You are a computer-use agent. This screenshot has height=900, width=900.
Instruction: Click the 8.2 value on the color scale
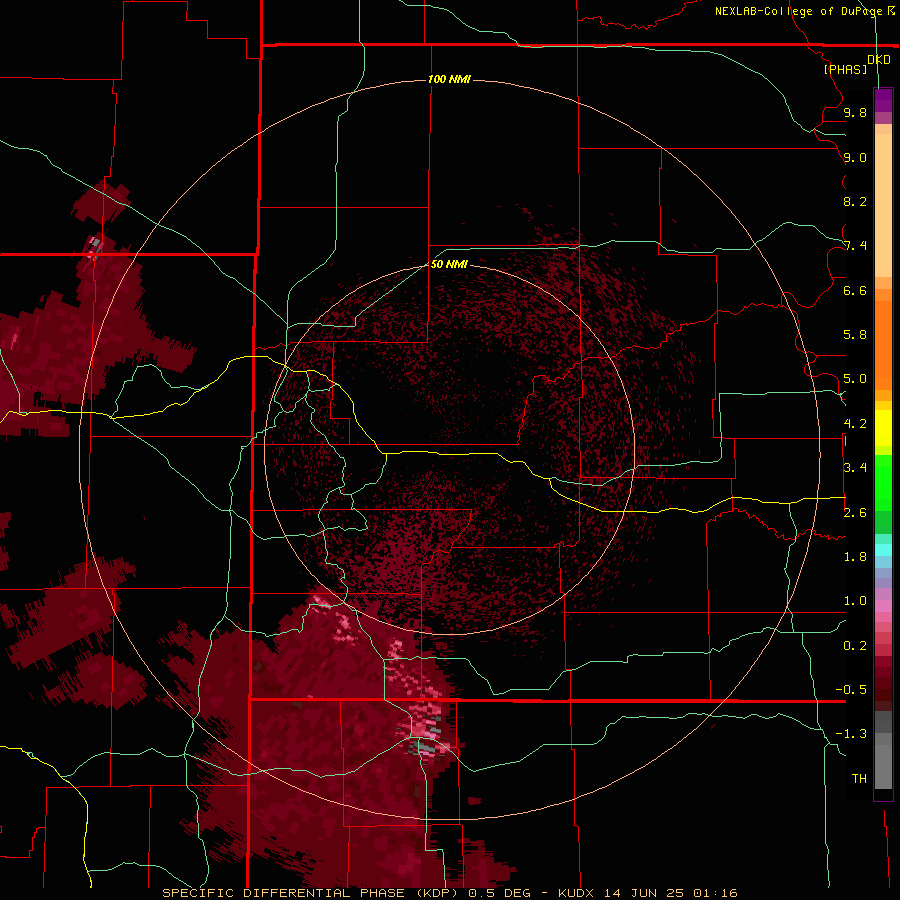855,202
